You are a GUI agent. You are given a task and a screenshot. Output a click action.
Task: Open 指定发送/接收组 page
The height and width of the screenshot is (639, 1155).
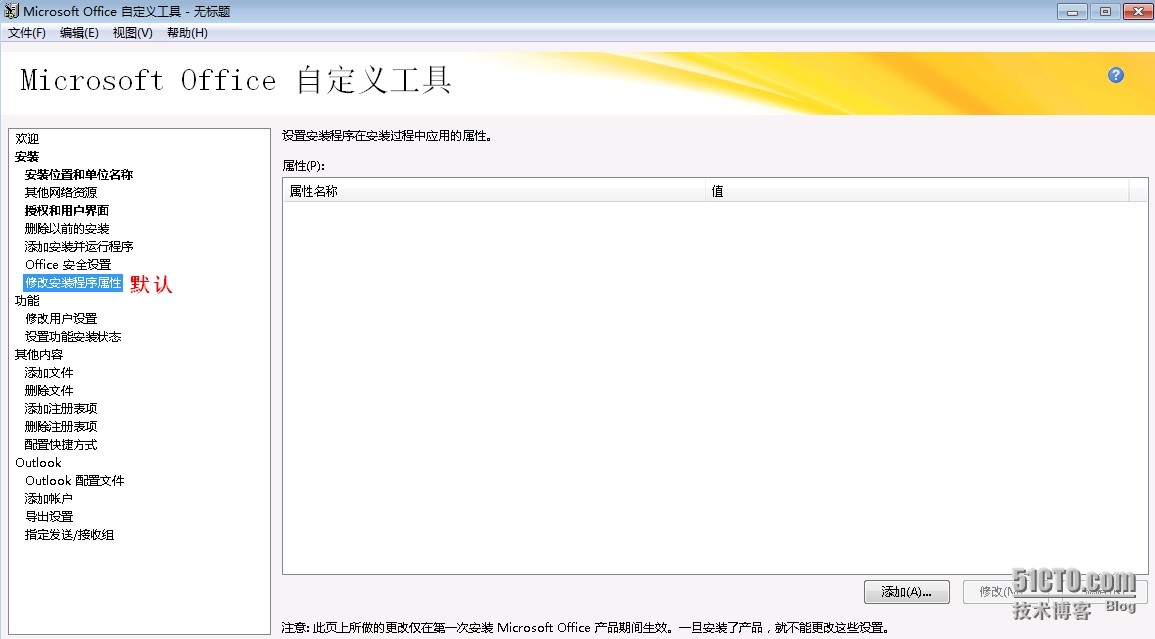pyautogui.click(x=69, y=535)
